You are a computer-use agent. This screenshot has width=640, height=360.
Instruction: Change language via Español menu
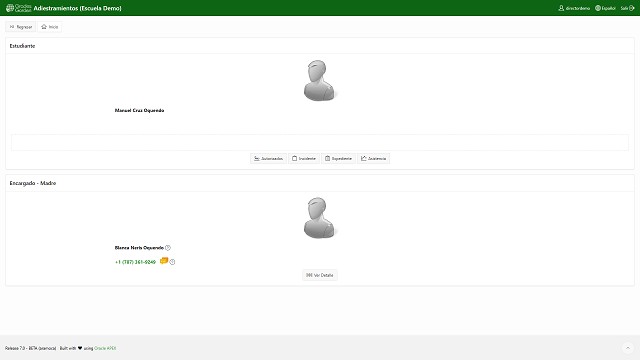(x=605, y=8)
